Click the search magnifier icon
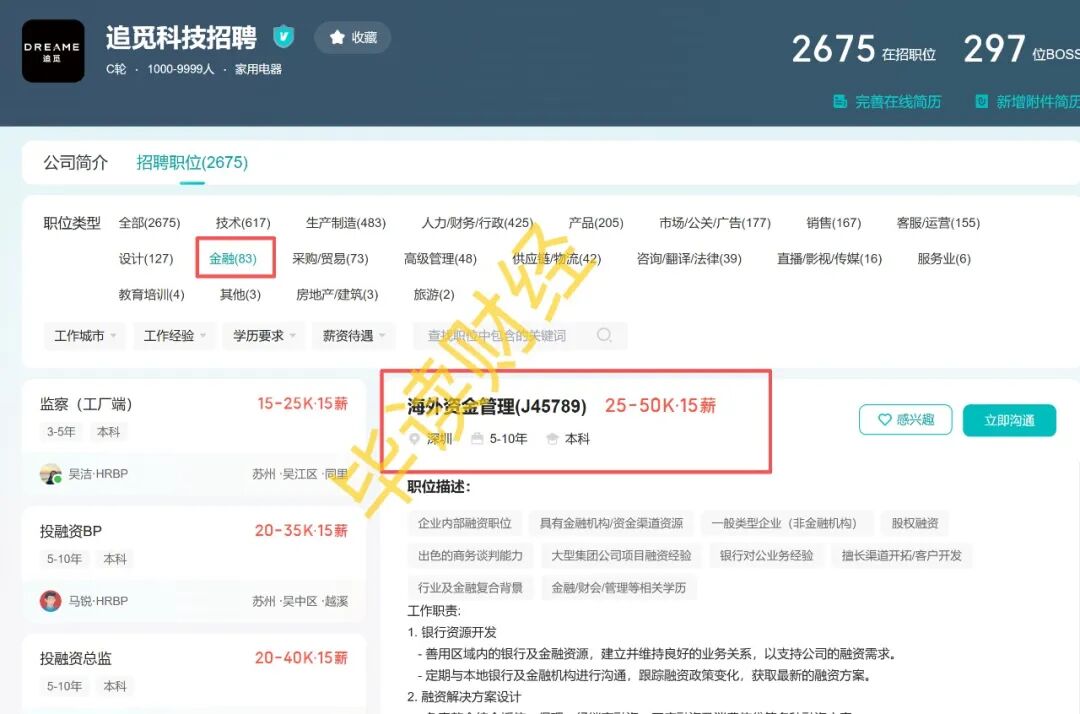Viewport: 1080px width, 714px height. (604, 335)
